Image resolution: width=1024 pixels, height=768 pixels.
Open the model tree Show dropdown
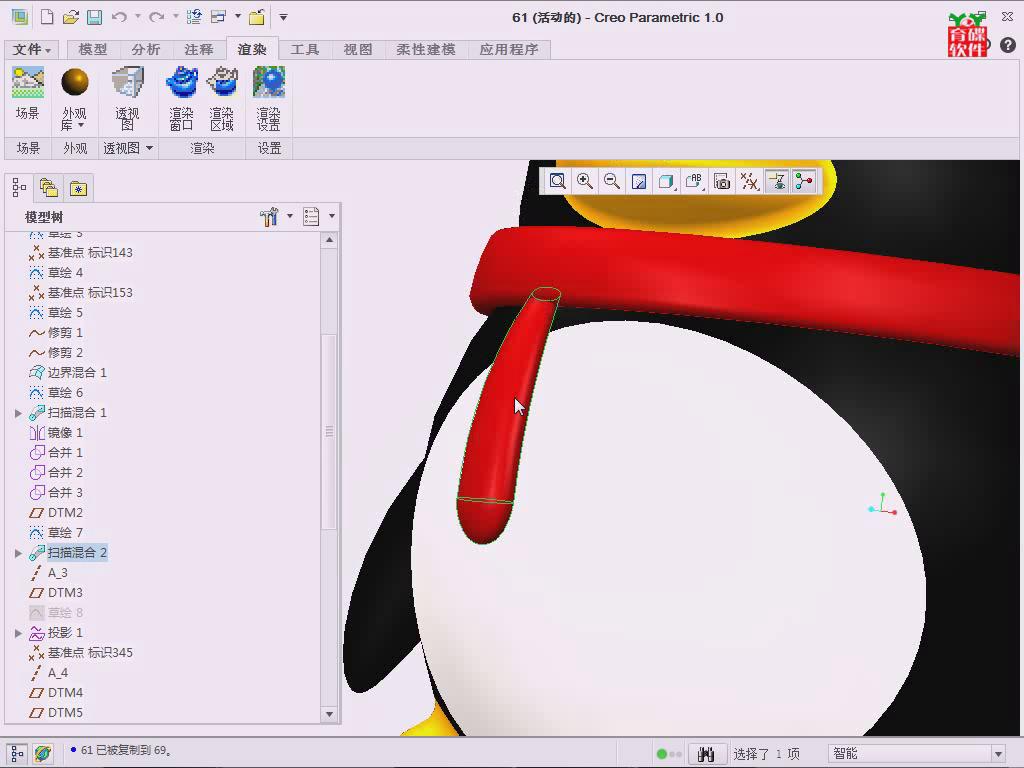332,216
